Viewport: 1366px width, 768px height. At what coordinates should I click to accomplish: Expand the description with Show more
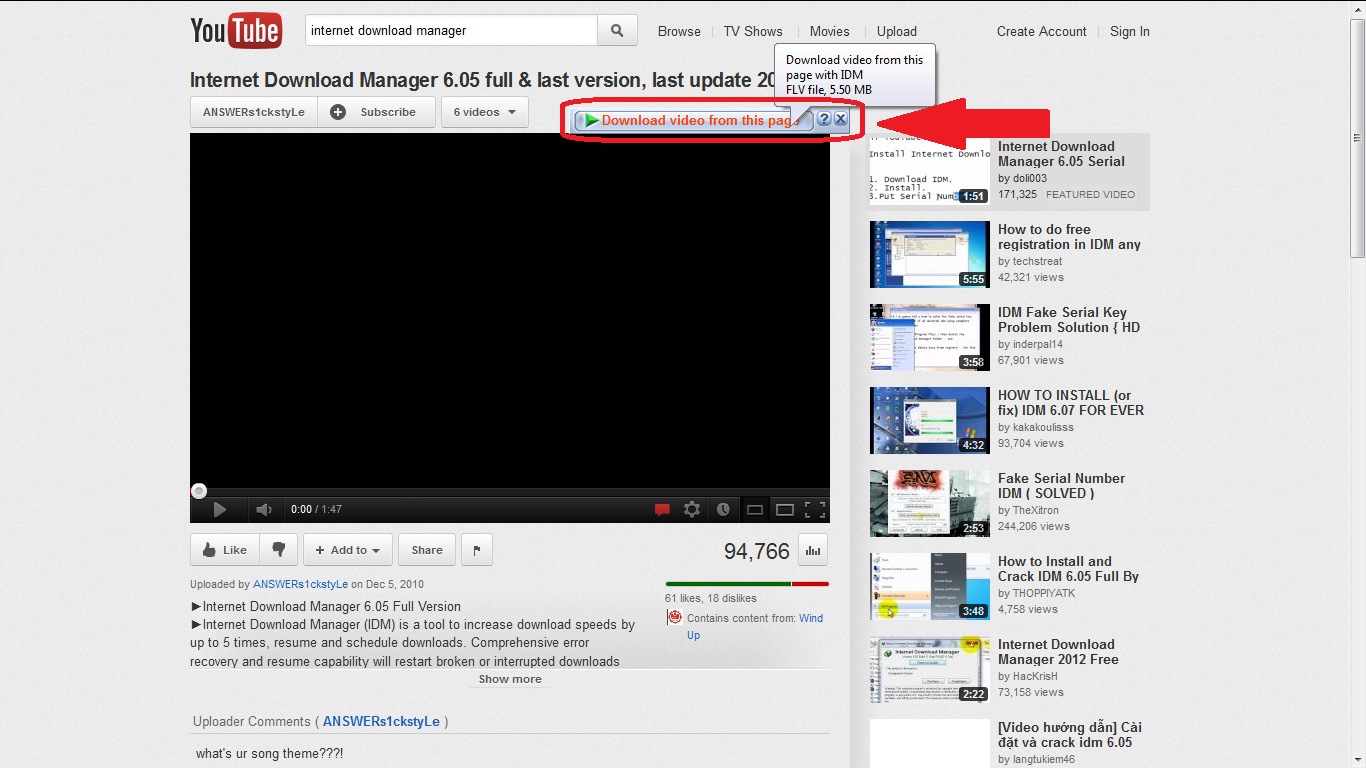[x=509, y=679]
